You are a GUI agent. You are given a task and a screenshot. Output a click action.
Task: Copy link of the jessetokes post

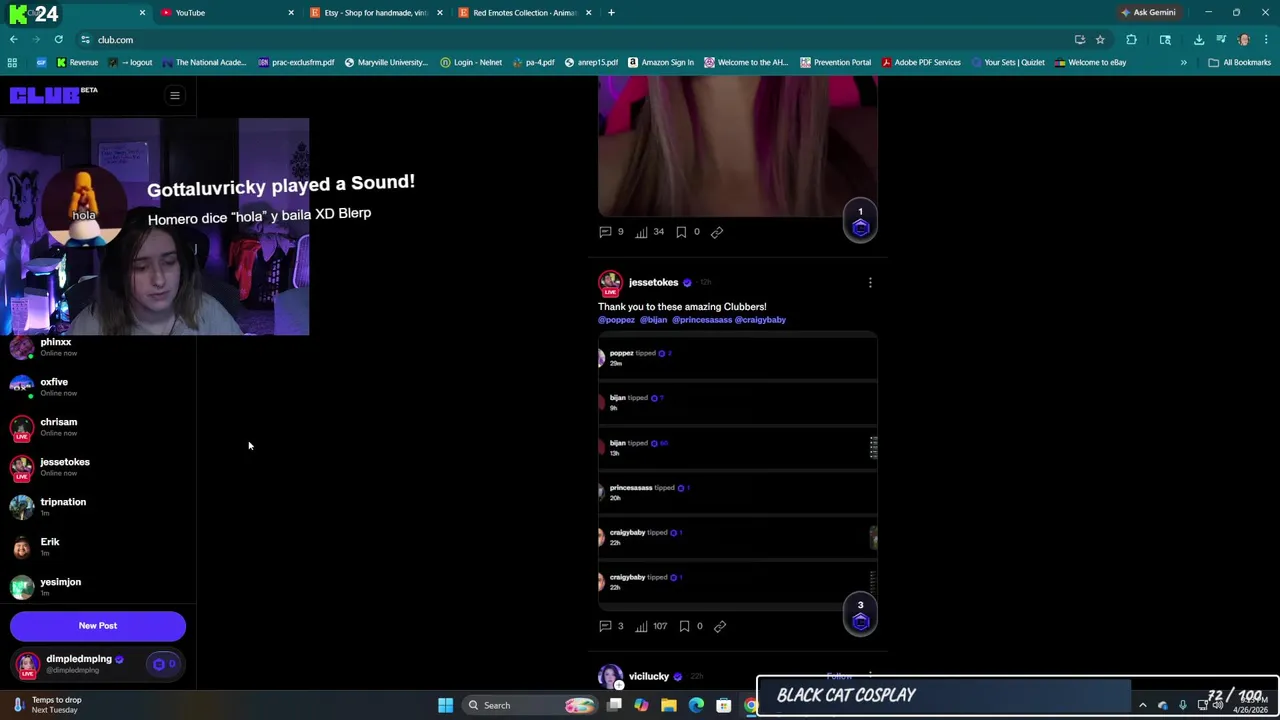pyautogui.click(x=720, y=626)
